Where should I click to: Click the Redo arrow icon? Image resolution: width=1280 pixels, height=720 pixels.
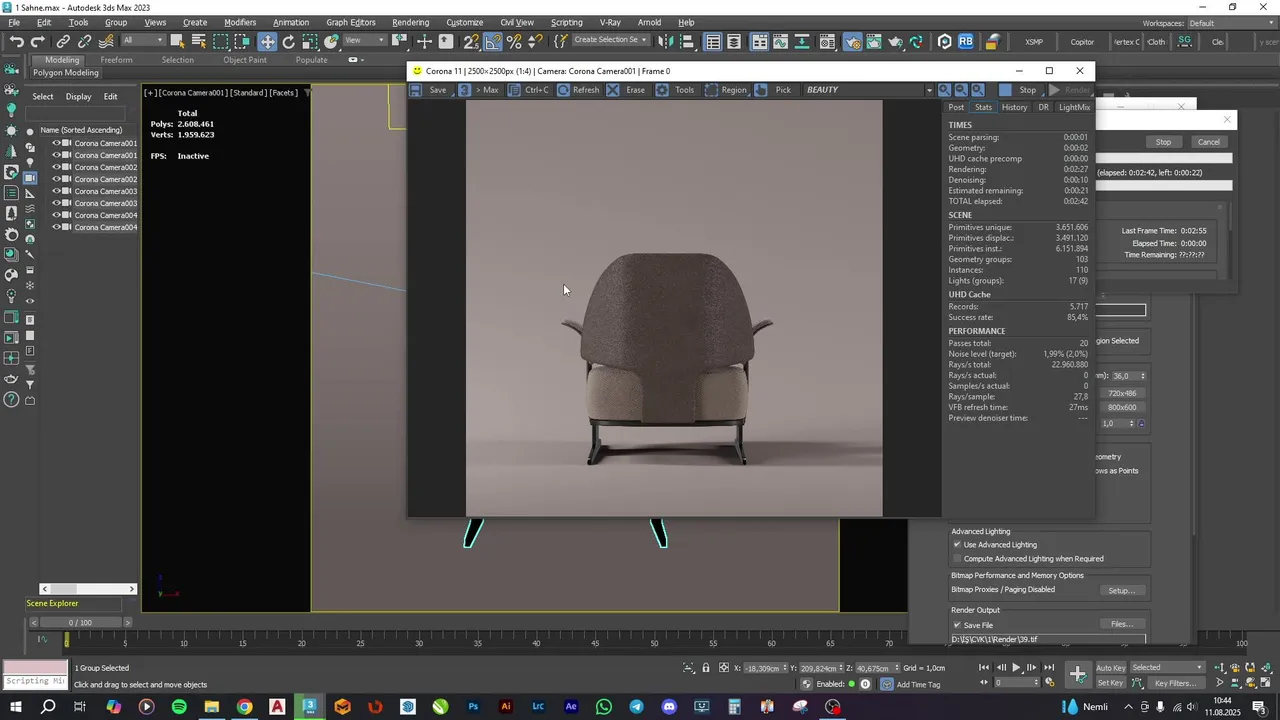click(x=38, y=41)
